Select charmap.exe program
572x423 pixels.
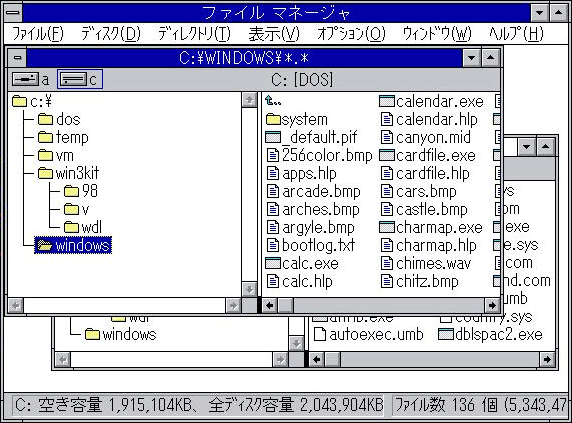tap(431, 228)
